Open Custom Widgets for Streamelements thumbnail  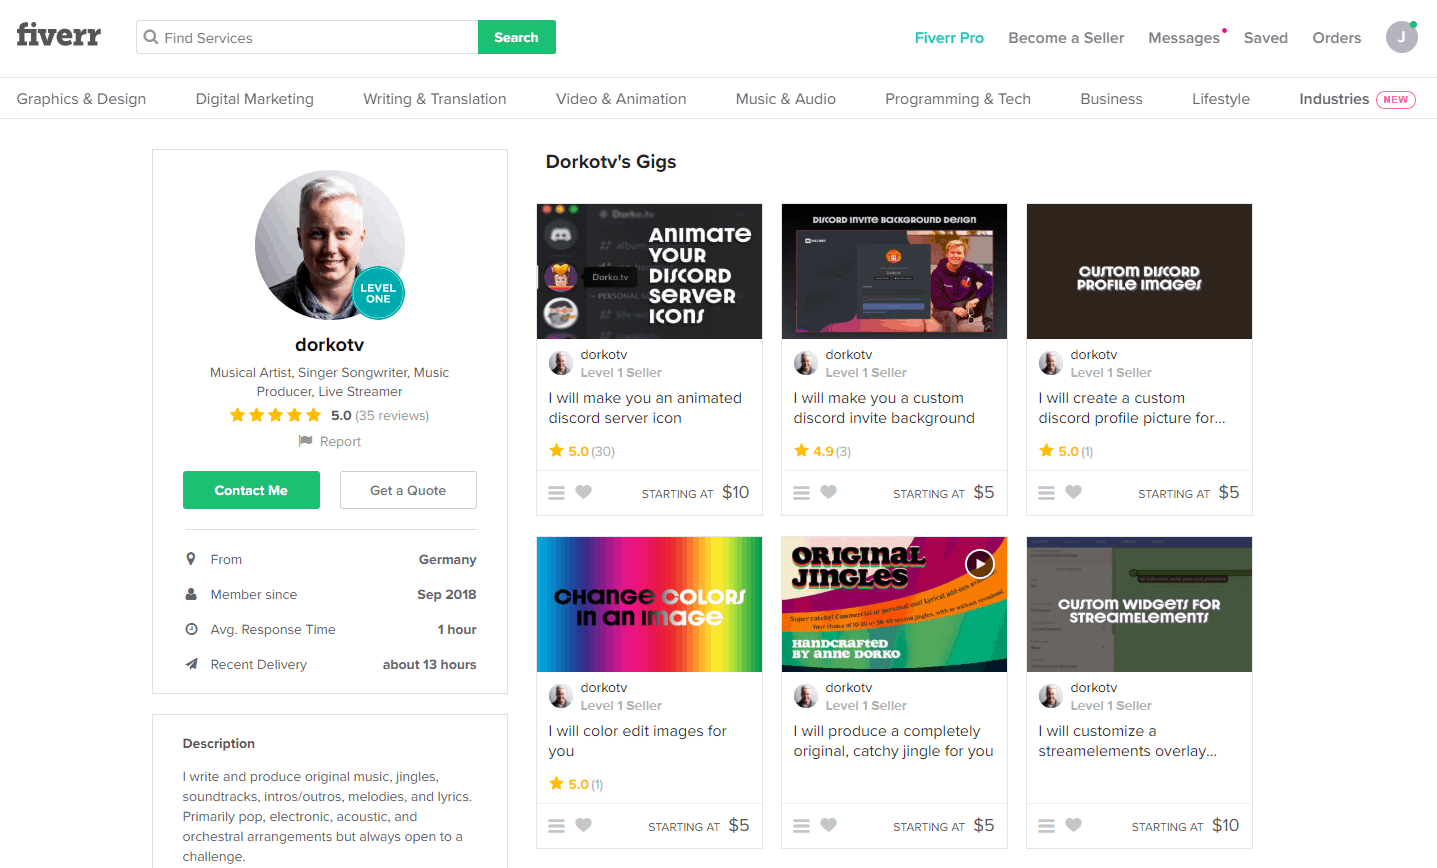[x=1139, y=604]
